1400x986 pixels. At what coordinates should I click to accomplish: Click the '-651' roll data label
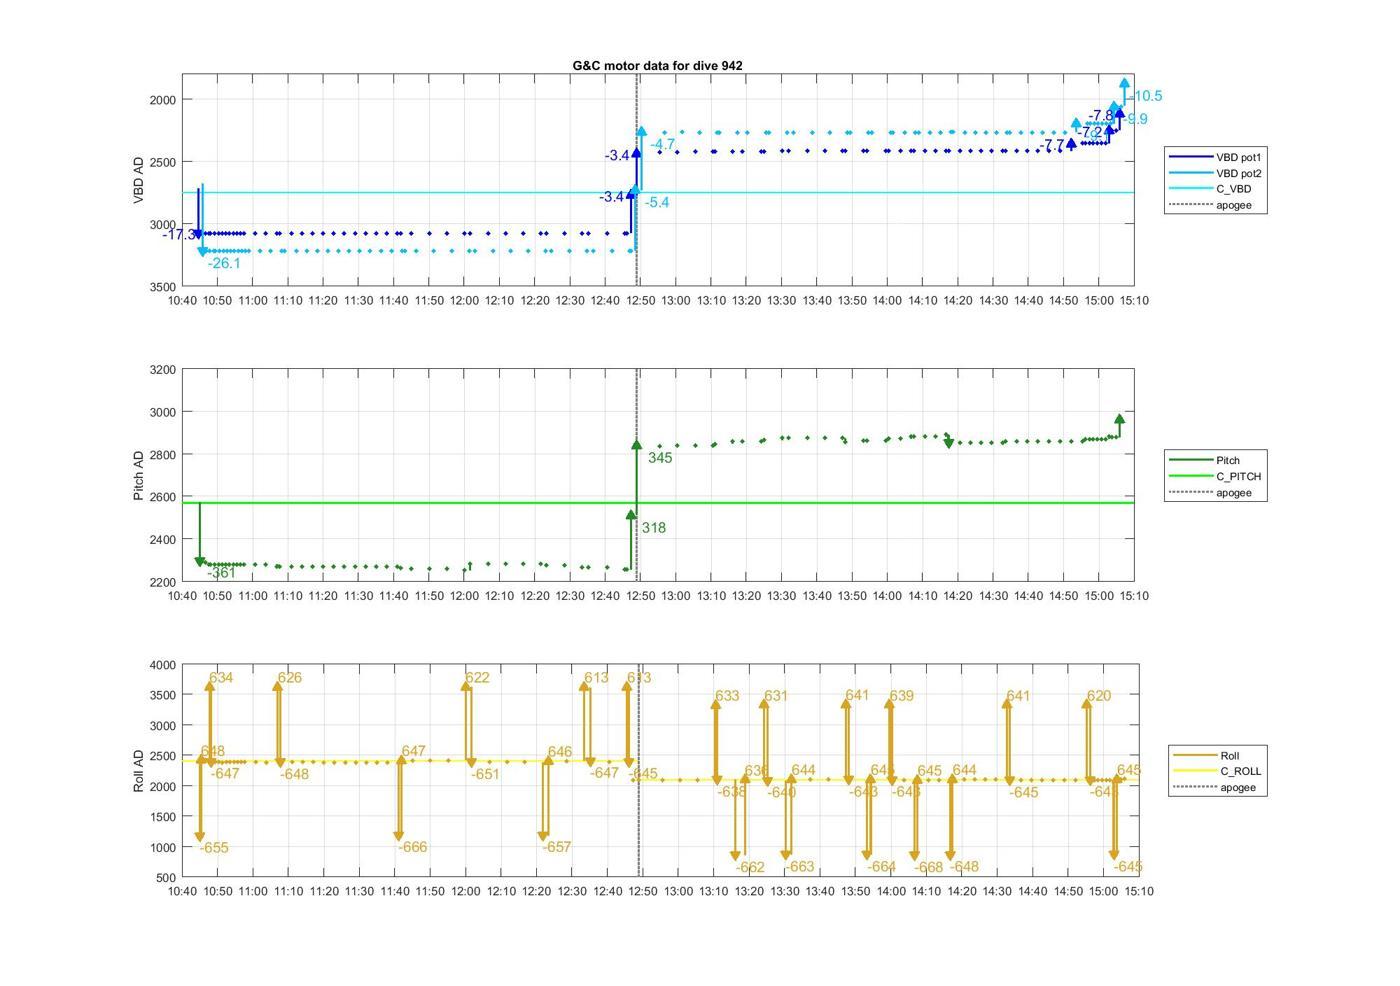coord(485,774)
